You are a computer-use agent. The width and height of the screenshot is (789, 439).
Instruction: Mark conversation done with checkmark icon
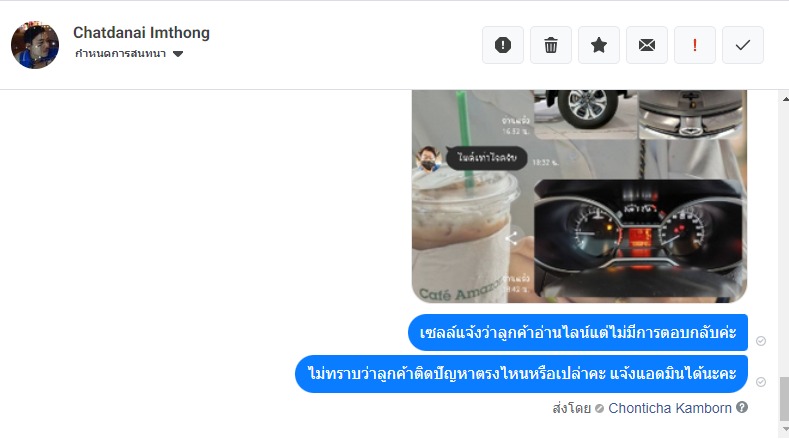click(743, 45)
